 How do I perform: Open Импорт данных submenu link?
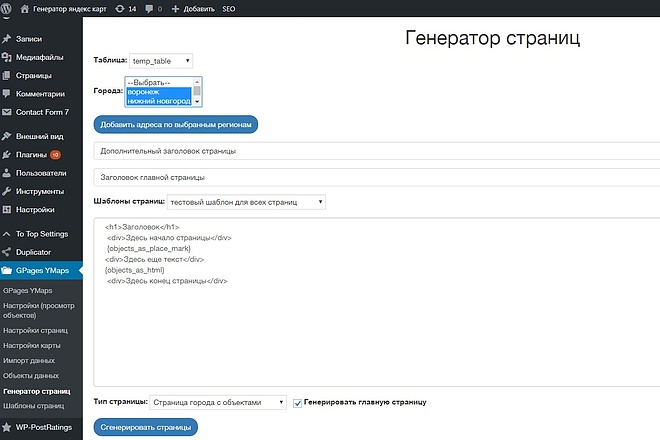[29, 360]
